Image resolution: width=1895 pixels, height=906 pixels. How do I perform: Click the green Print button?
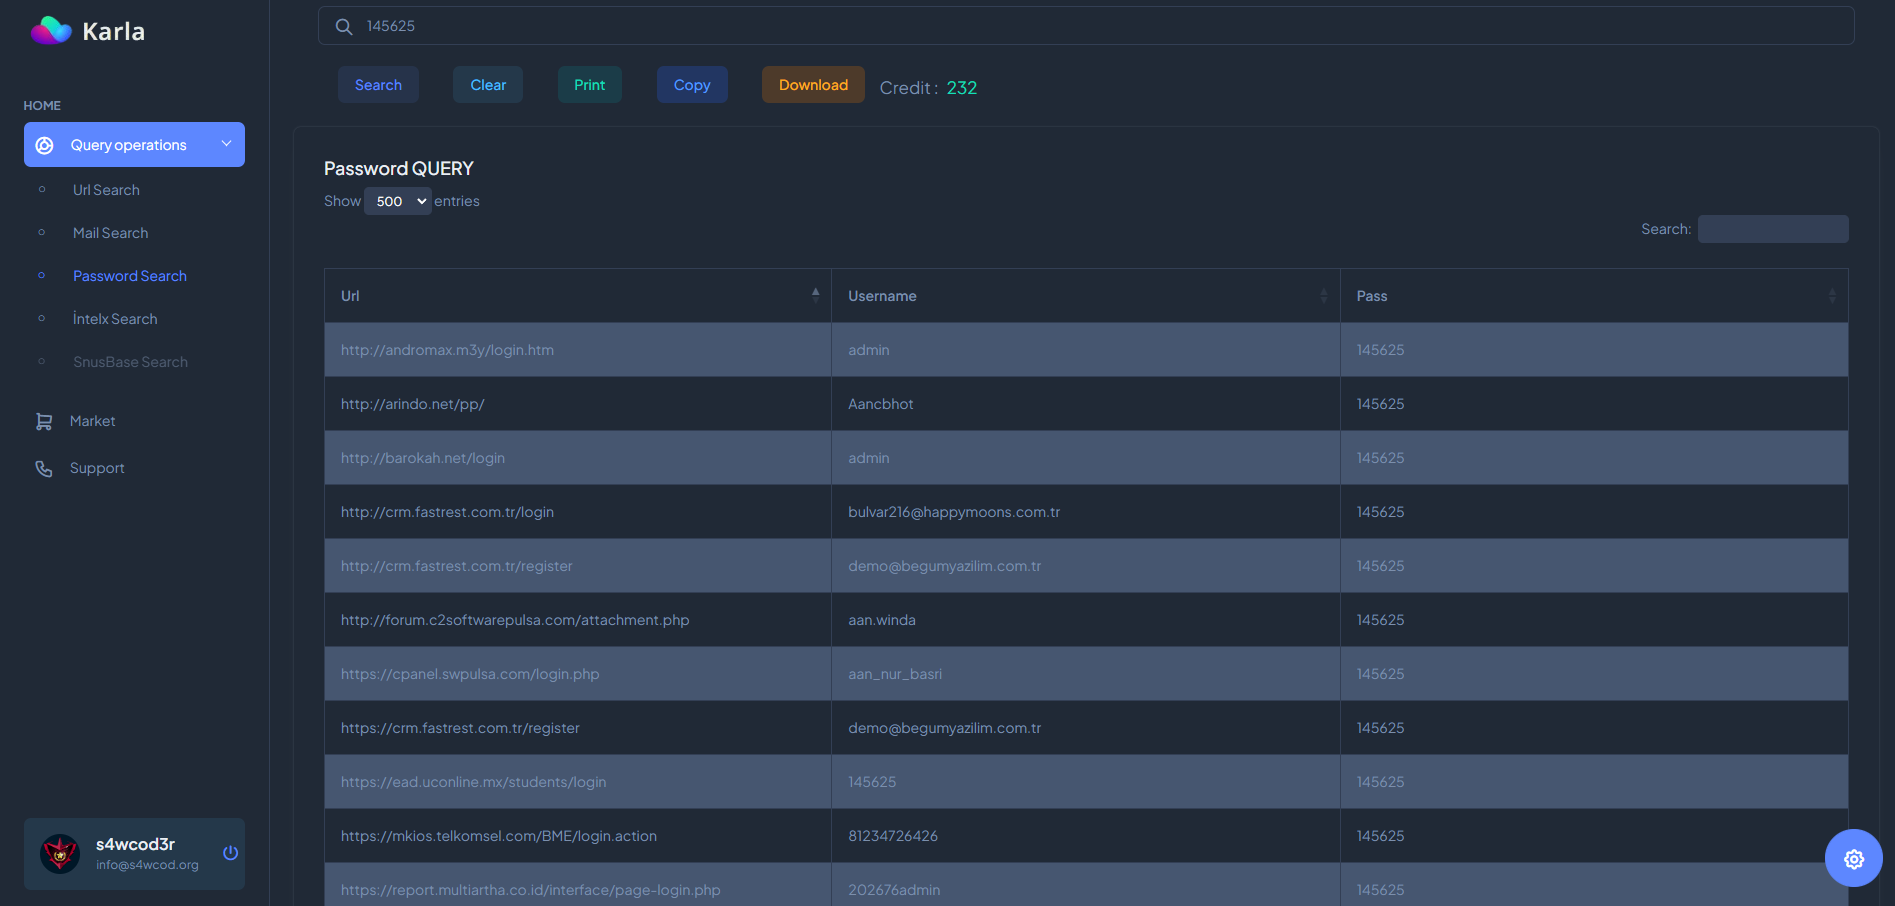pyautogui.click(x=589, y=85)
